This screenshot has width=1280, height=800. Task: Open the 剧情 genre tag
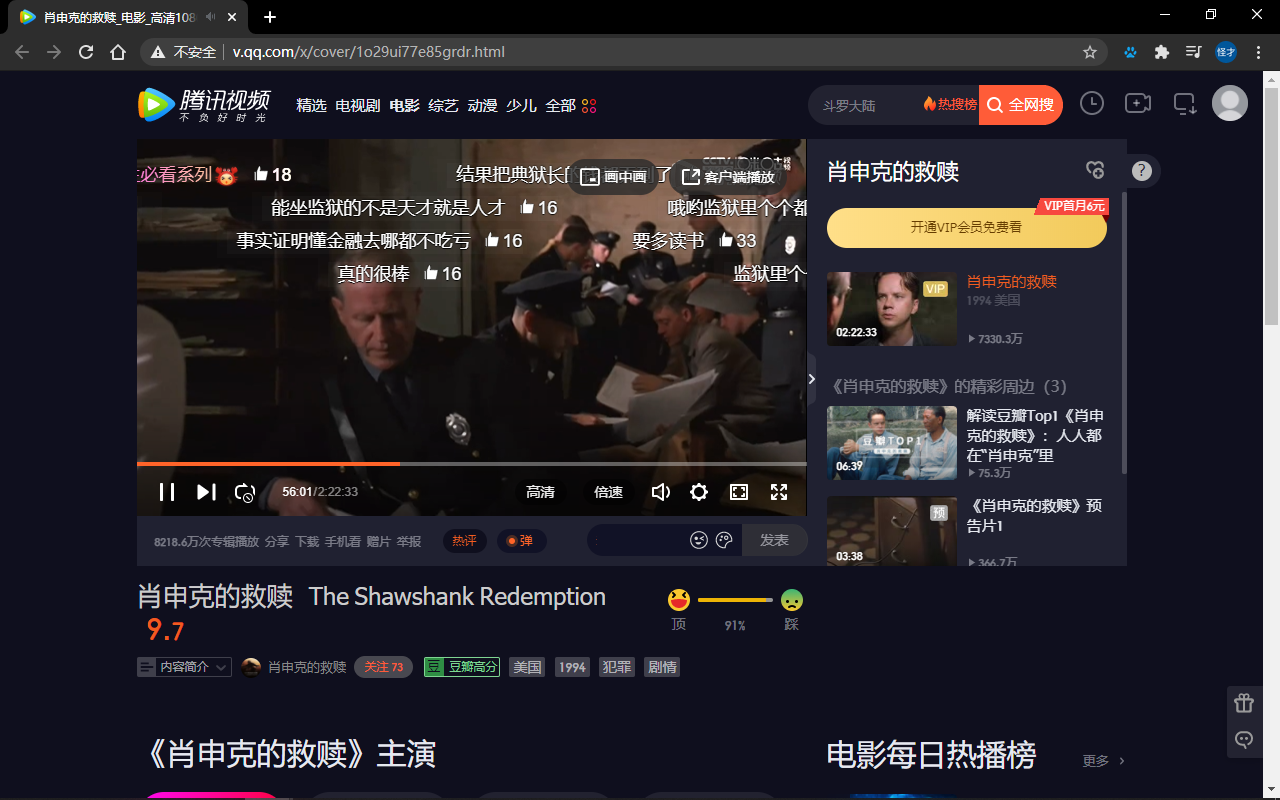(x=662, y=667)
